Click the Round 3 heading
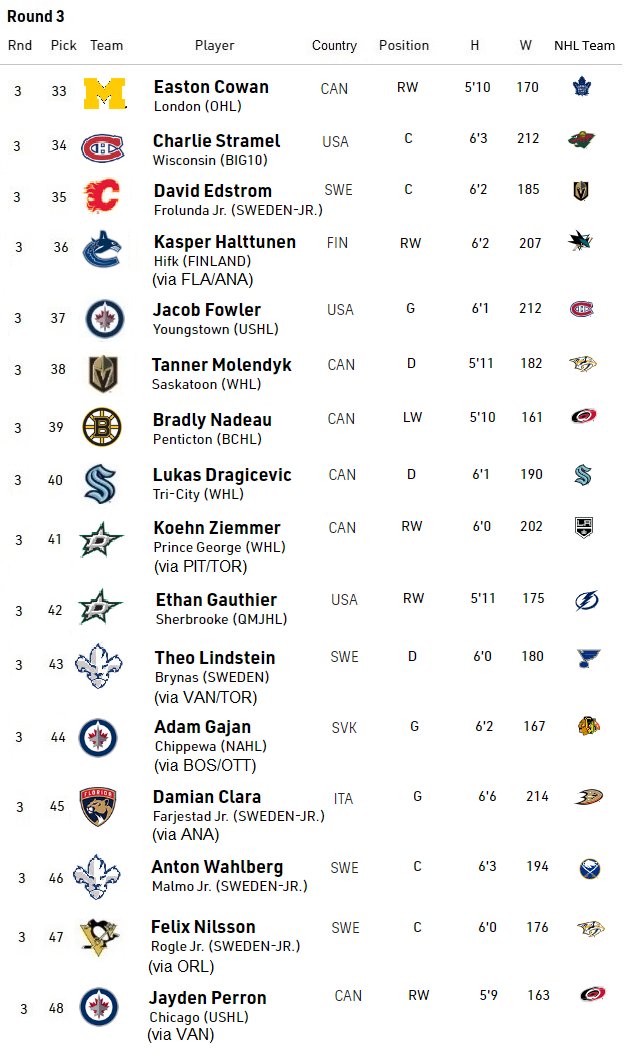 (x=36, y=17)
